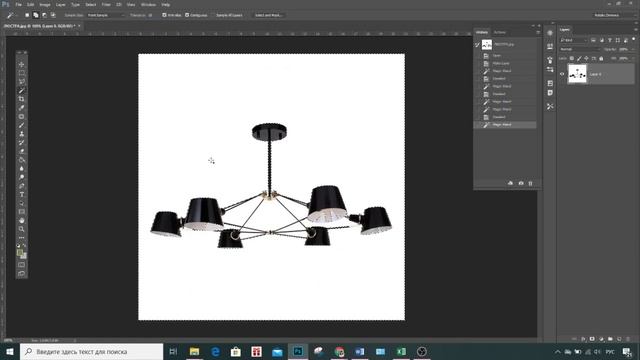Switch to the Actions tab
Image resolution: width=640 pixels, height=360 pixels.
(500, 32)
